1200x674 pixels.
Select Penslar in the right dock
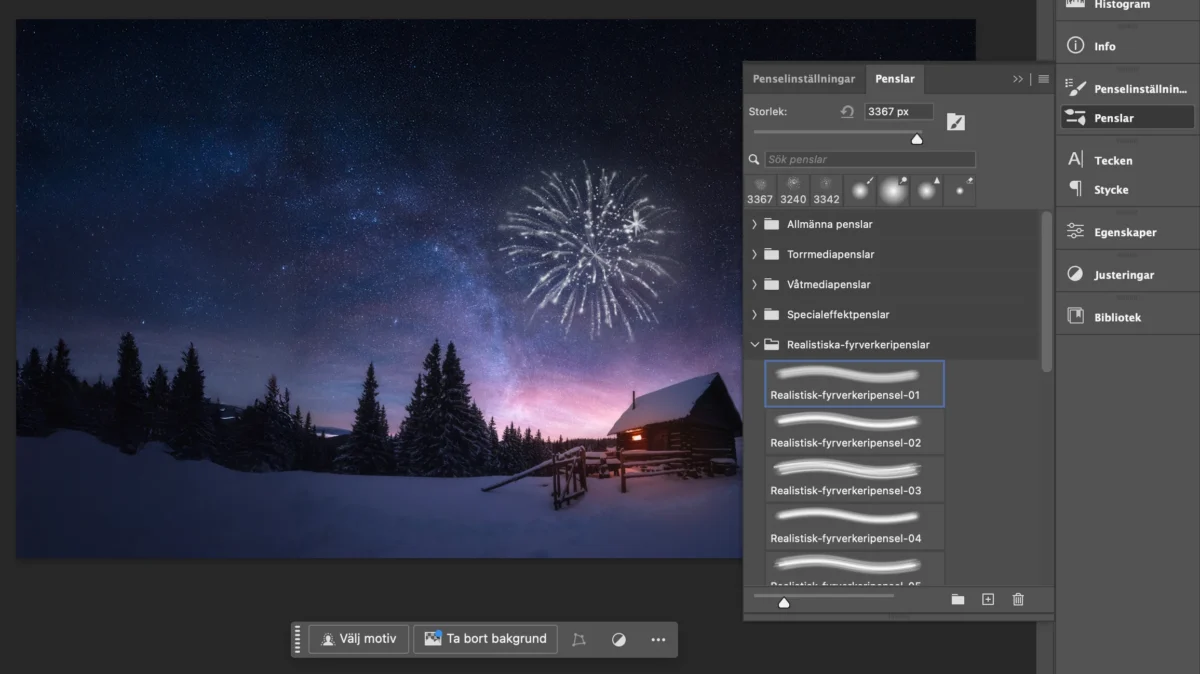tap(1127, 118)
